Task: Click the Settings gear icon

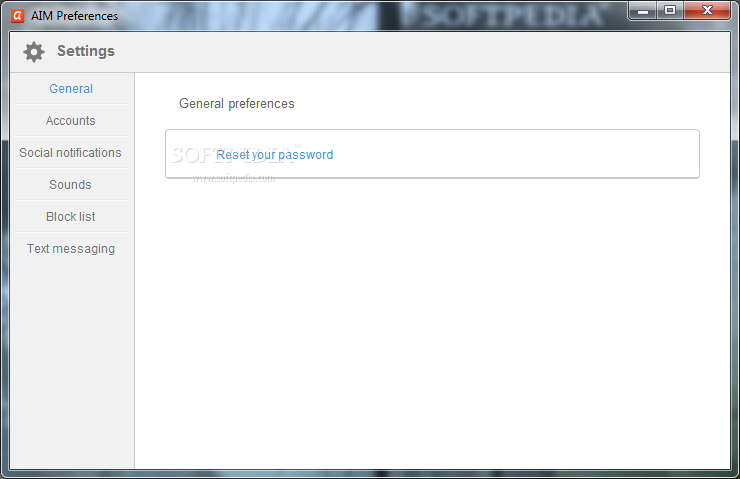Action: (34, 51)
